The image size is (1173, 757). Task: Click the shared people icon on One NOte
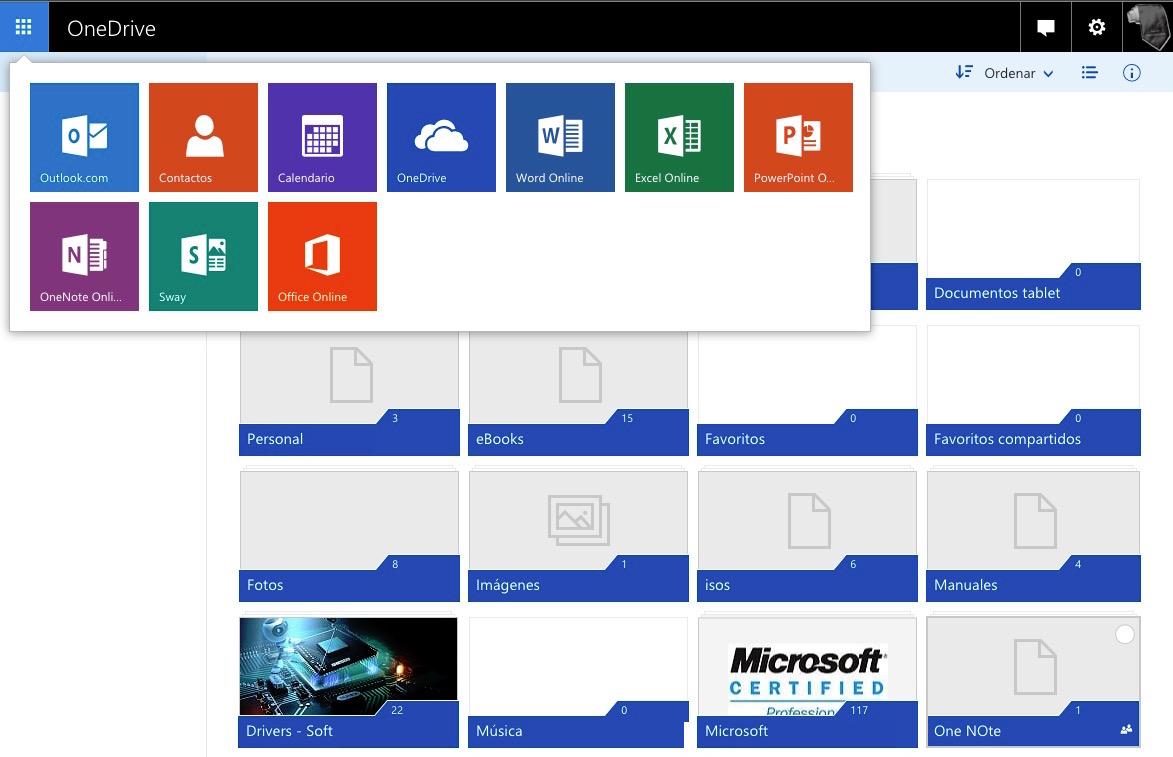click(x=1126, y=729)
